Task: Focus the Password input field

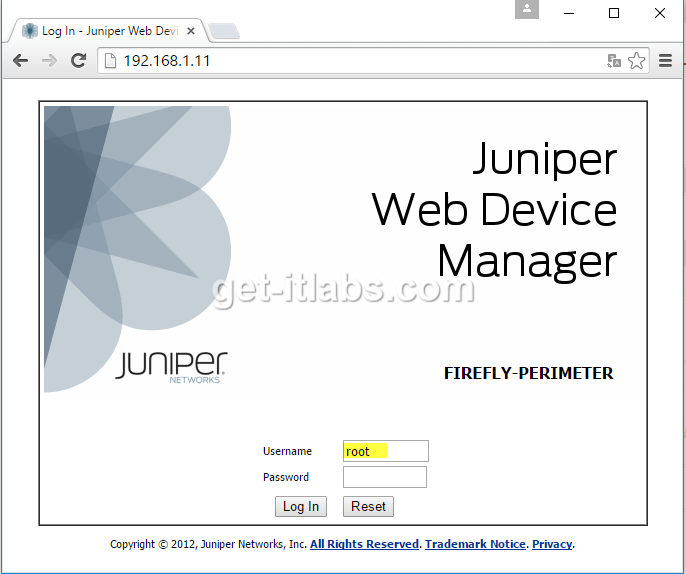Action: point(385,477)
